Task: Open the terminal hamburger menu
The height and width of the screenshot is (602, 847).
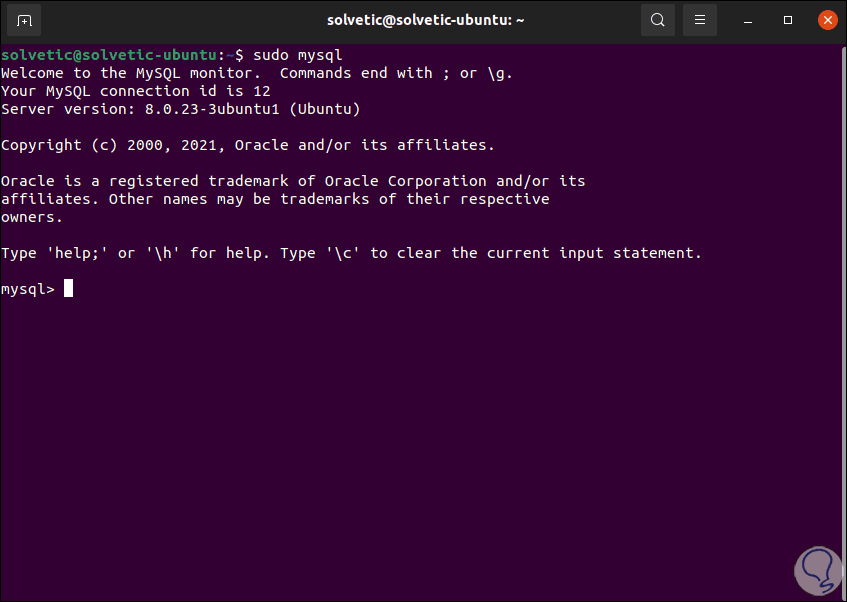Action: tap(700, 20)
